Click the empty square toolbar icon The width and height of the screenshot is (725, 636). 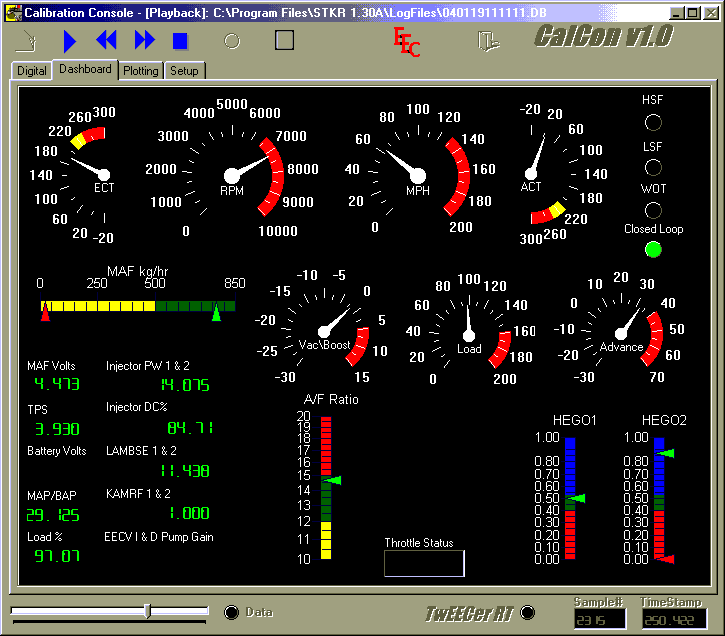tap(284, 40)
